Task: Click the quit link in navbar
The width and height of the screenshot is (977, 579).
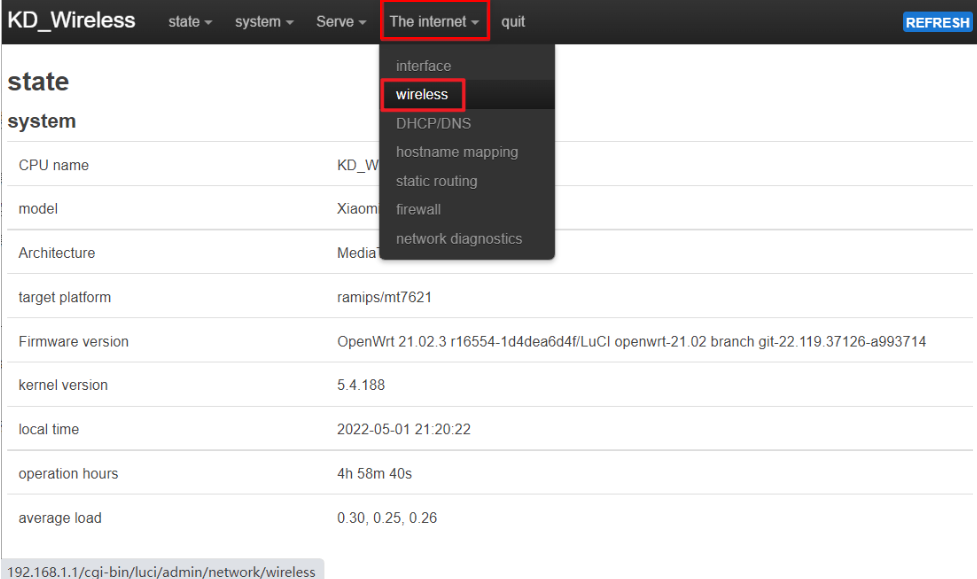Action: point(513,22)
